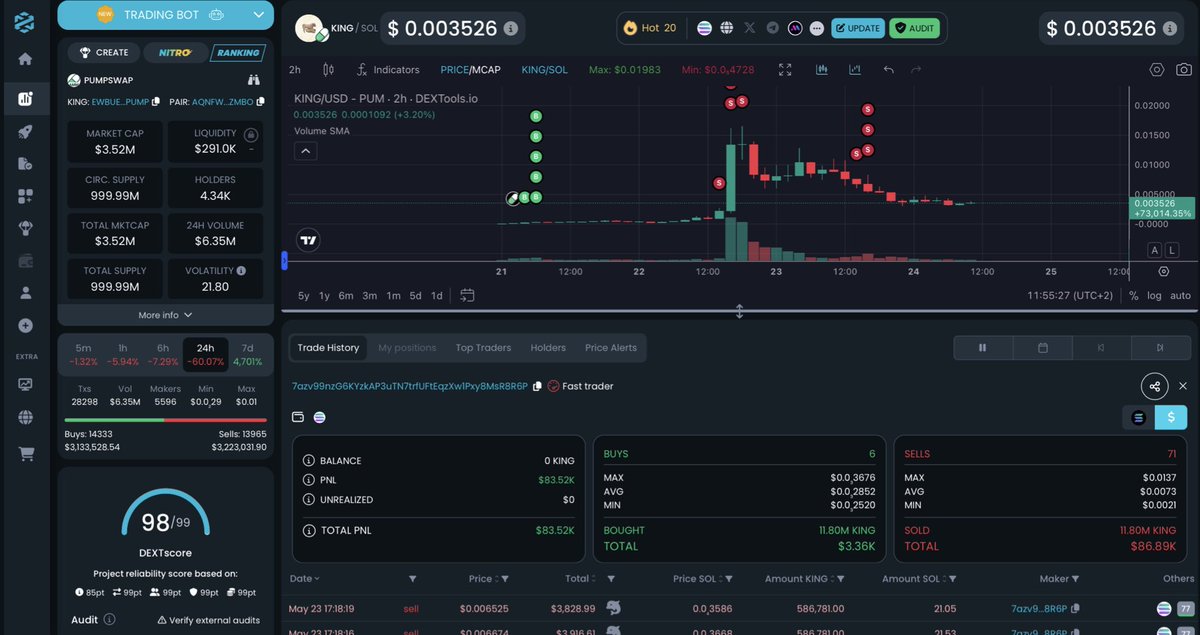Expand the TRADING BOT dropdown chevron
The image size is (1200, 635).
[259, 15]
